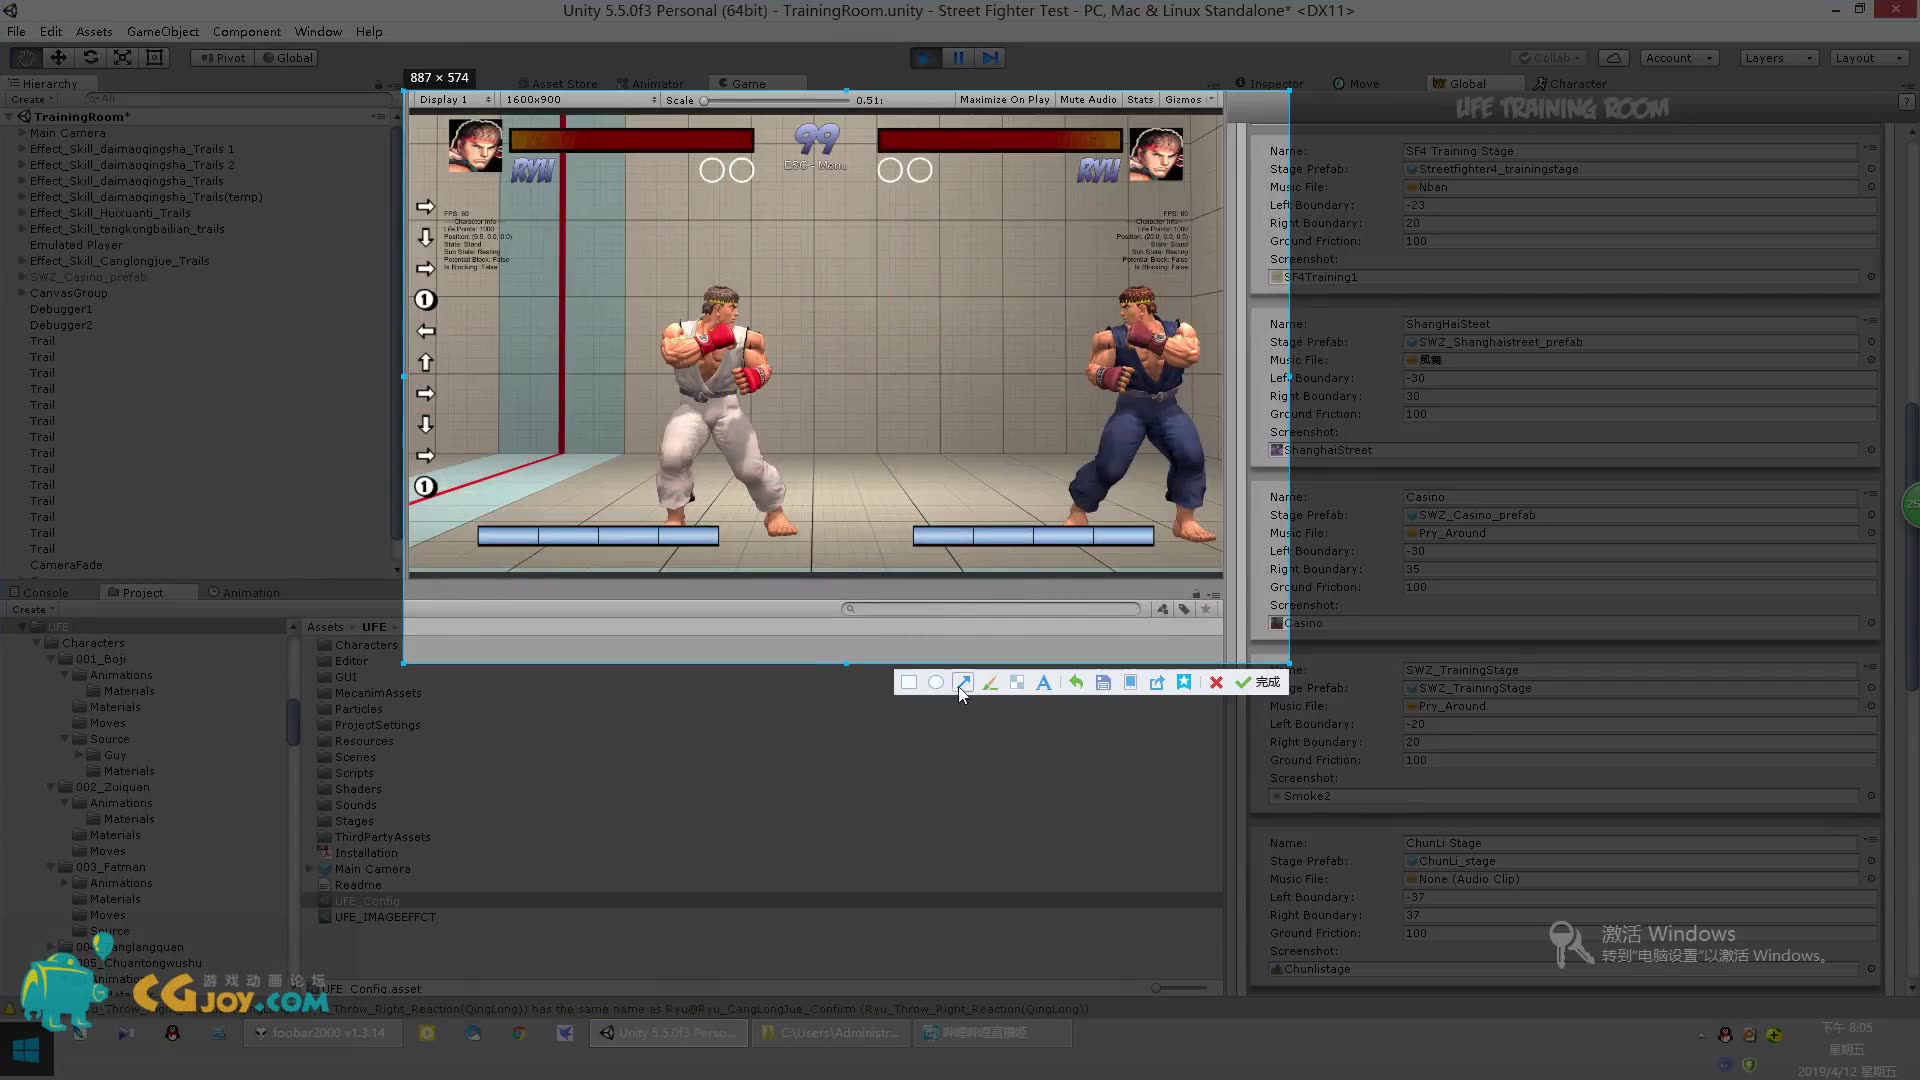Select the Rotate tool
Screen dimensions: 1920x1080
coord(91,58)
